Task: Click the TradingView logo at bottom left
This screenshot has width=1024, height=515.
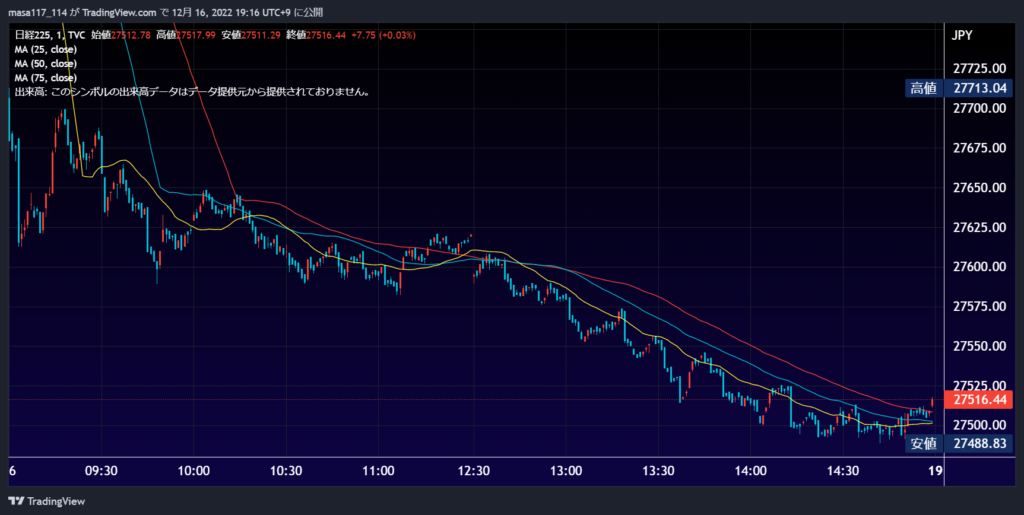Action: click(x=46, y=501)
